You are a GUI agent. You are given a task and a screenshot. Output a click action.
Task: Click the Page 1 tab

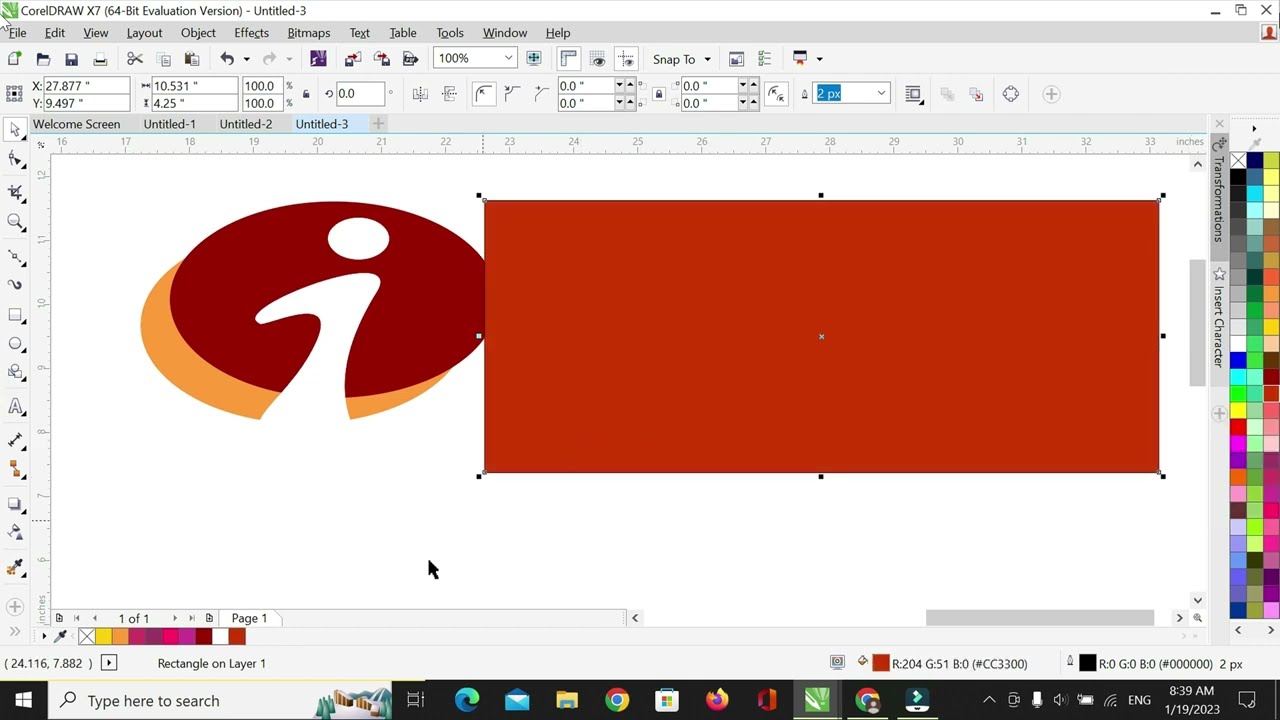click(x=249, y=618)
